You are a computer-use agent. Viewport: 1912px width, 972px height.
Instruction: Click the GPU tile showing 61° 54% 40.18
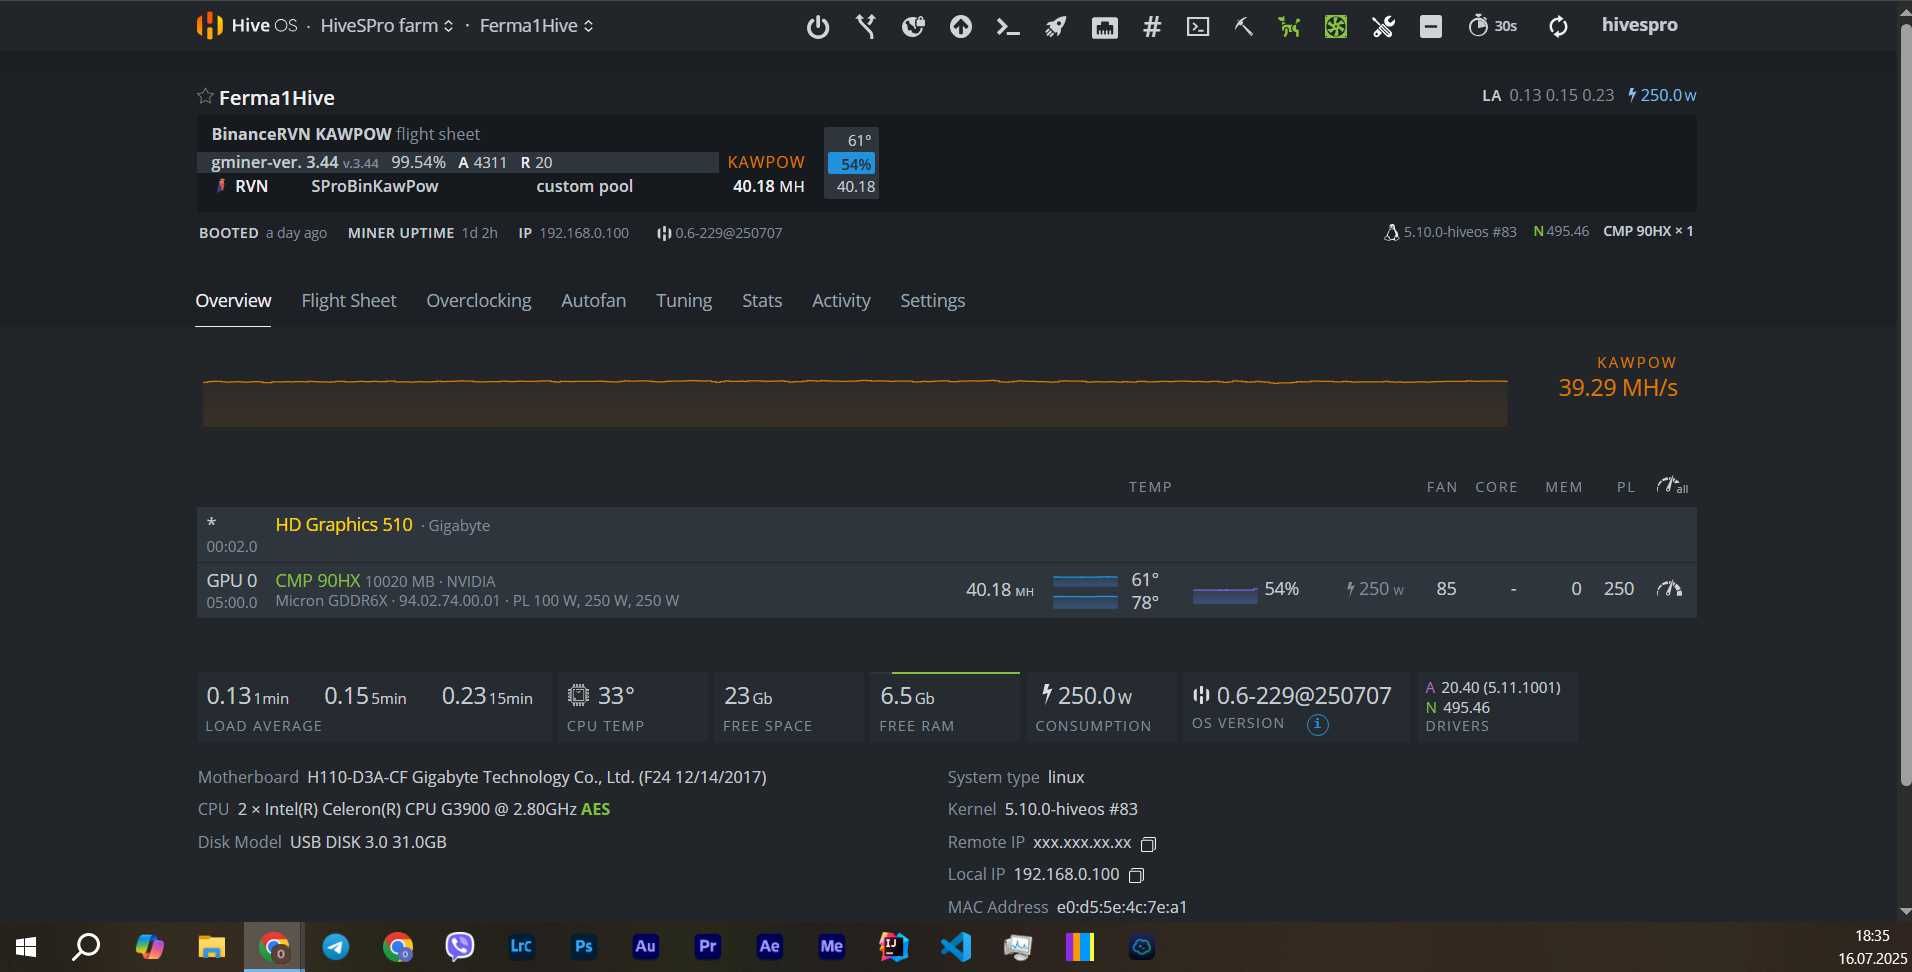pyautogui.click(x=852, y=163)
